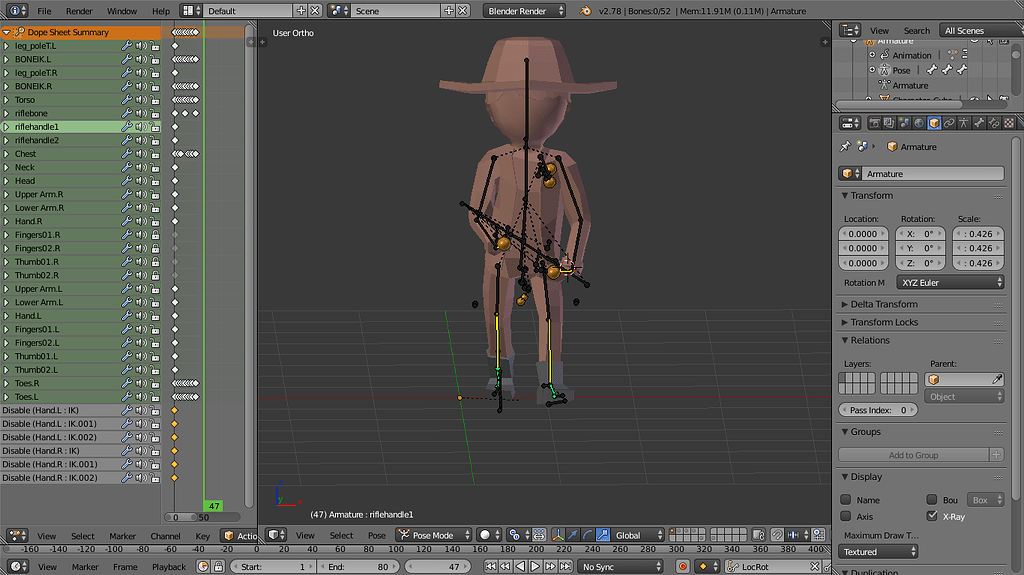This screenshot has width=1024, height=575.
Task: Click the Blender logo in header
Action: 585,10
